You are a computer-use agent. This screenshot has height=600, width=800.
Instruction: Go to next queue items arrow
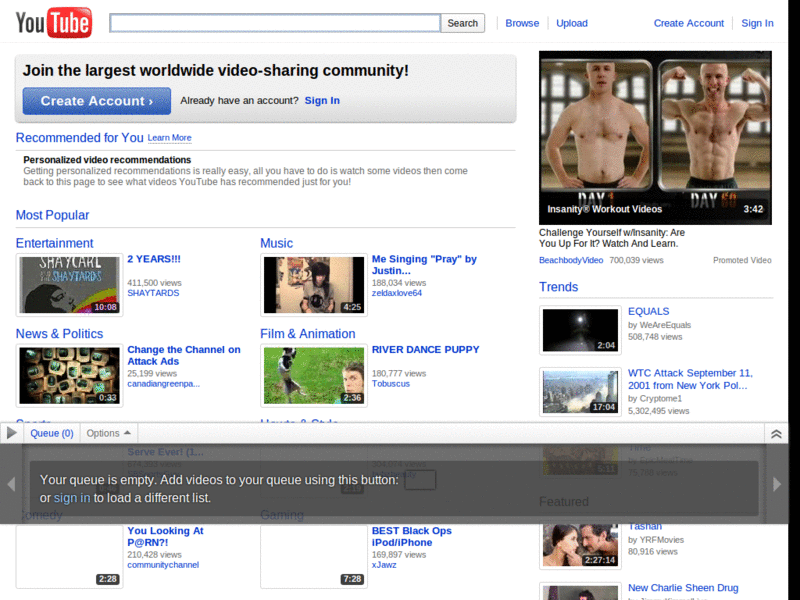tap(777, 484)
